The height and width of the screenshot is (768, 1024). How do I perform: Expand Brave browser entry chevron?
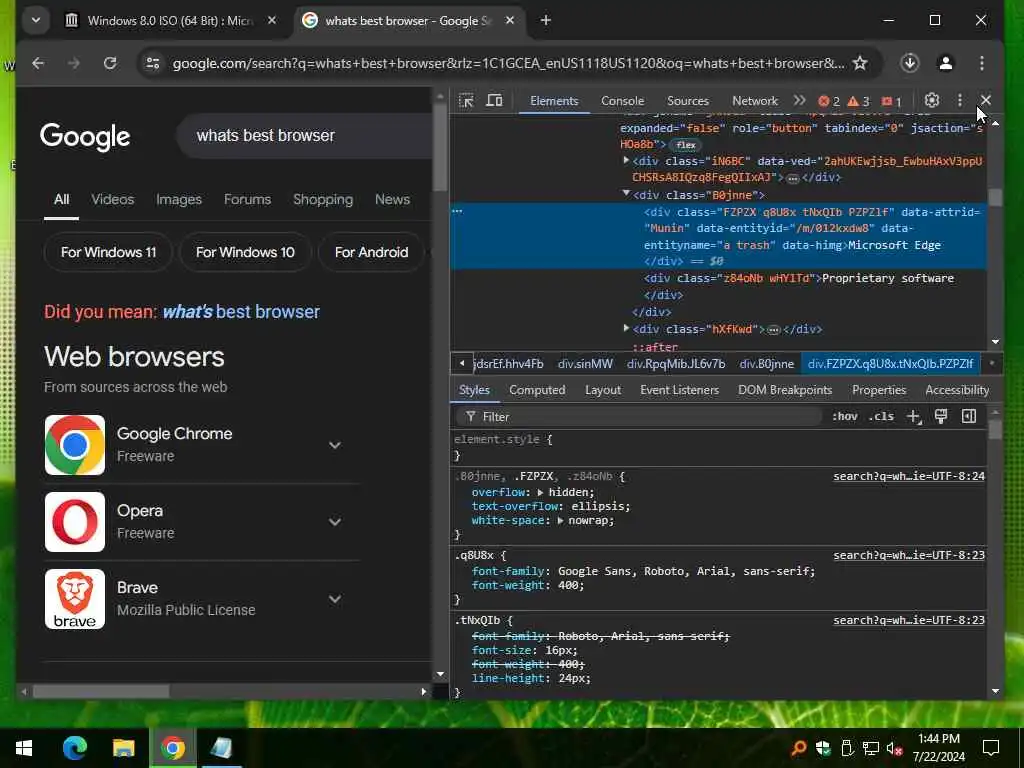coord(335,600)
